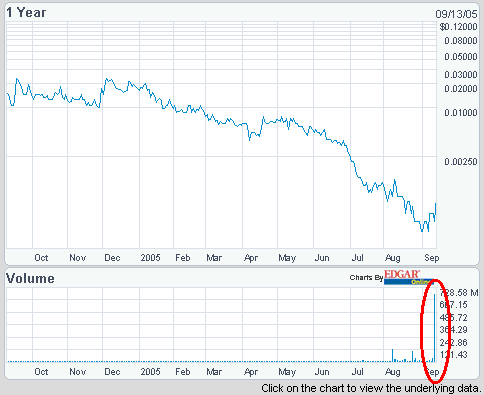
Task: Select the '0.00250' price axis label
Action: click(461, 162)
